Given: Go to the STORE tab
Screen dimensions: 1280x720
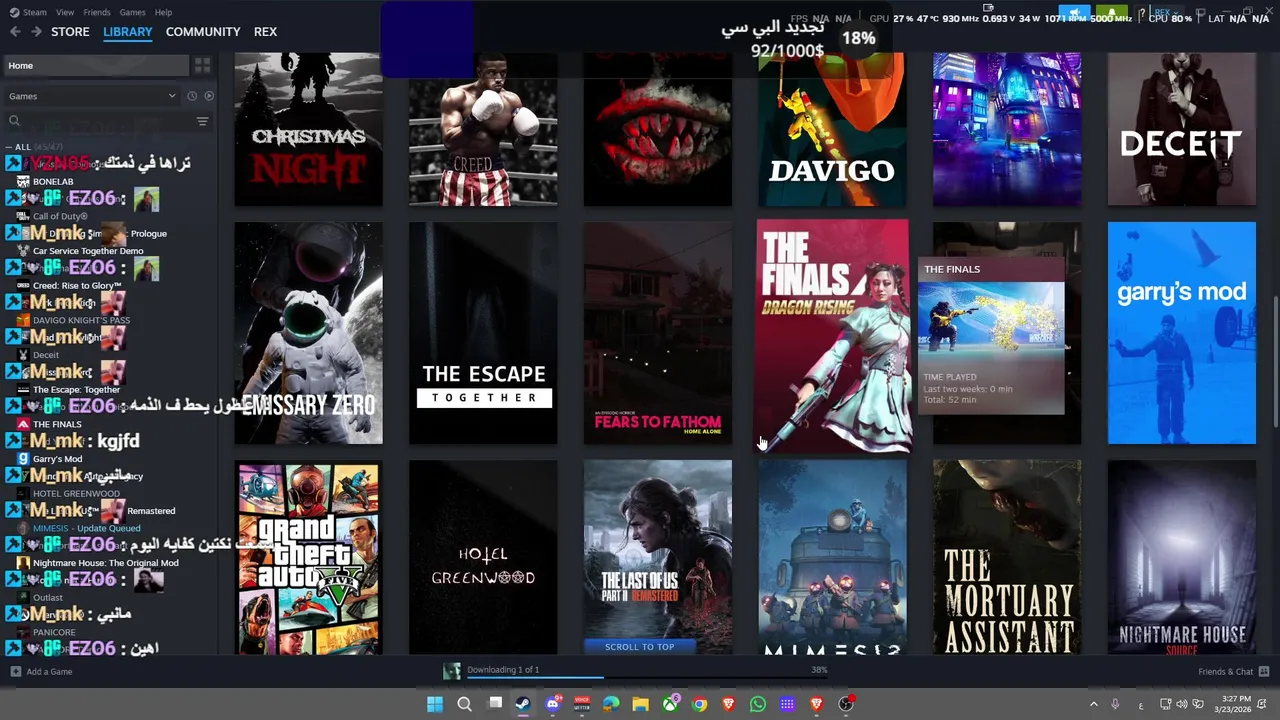Looking at the screenshot, I should tap(70, 32).
